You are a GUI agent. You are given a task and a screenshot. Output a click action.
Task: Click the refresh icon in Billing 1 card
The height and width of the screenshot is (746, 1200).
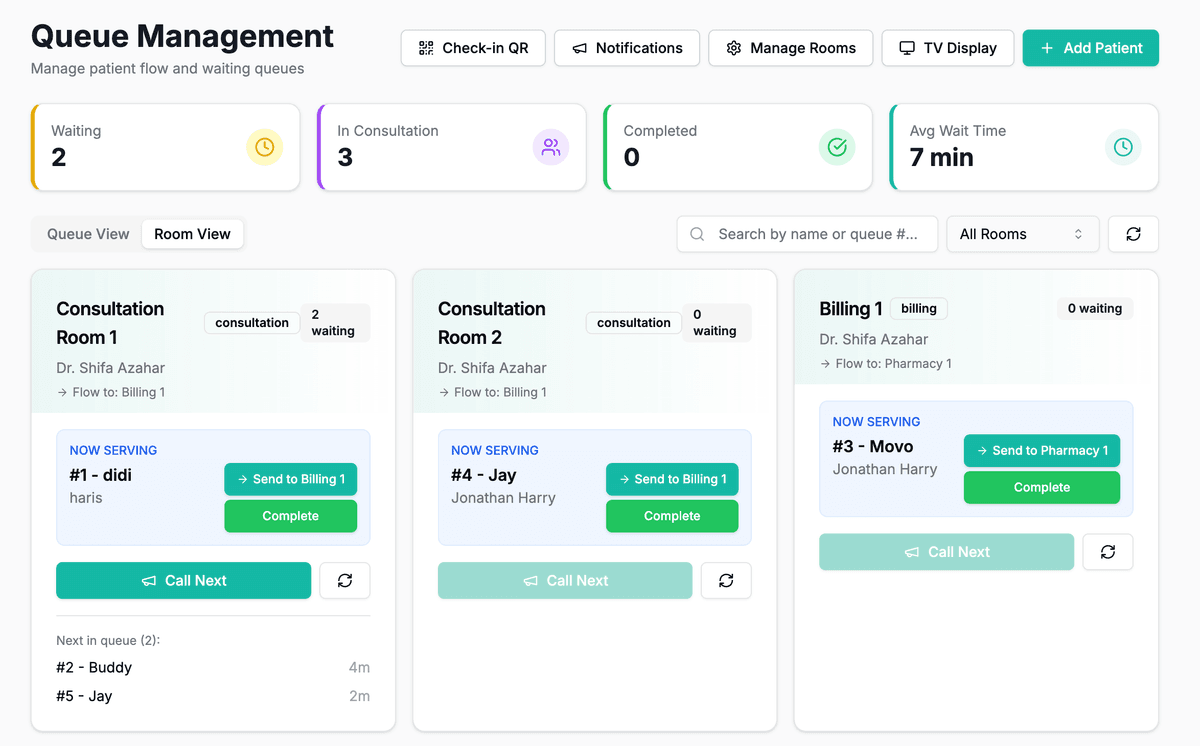click(1107, 551)
